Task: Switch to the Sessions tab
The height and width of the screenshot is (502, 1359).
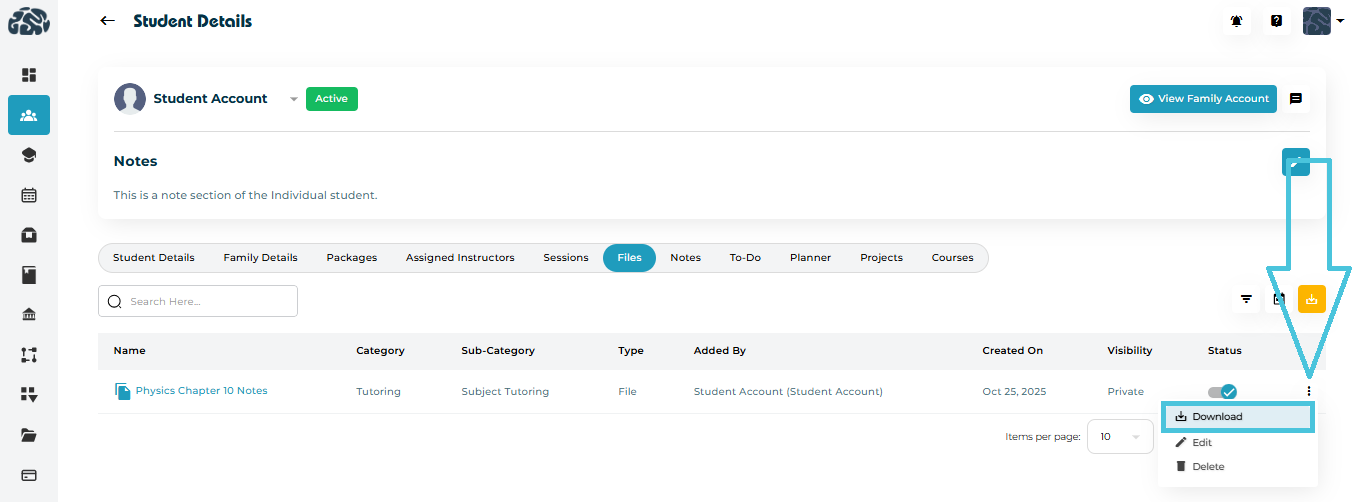Action: coord(565,258)
